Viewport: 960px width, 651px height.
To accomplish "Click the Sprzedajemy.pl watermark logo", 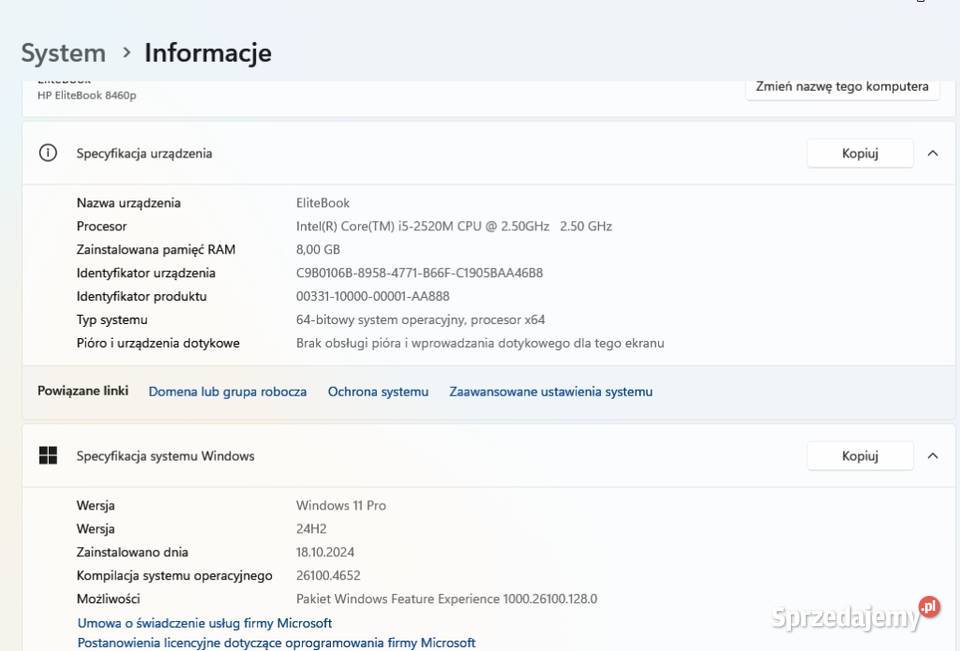I will point(856,615).
